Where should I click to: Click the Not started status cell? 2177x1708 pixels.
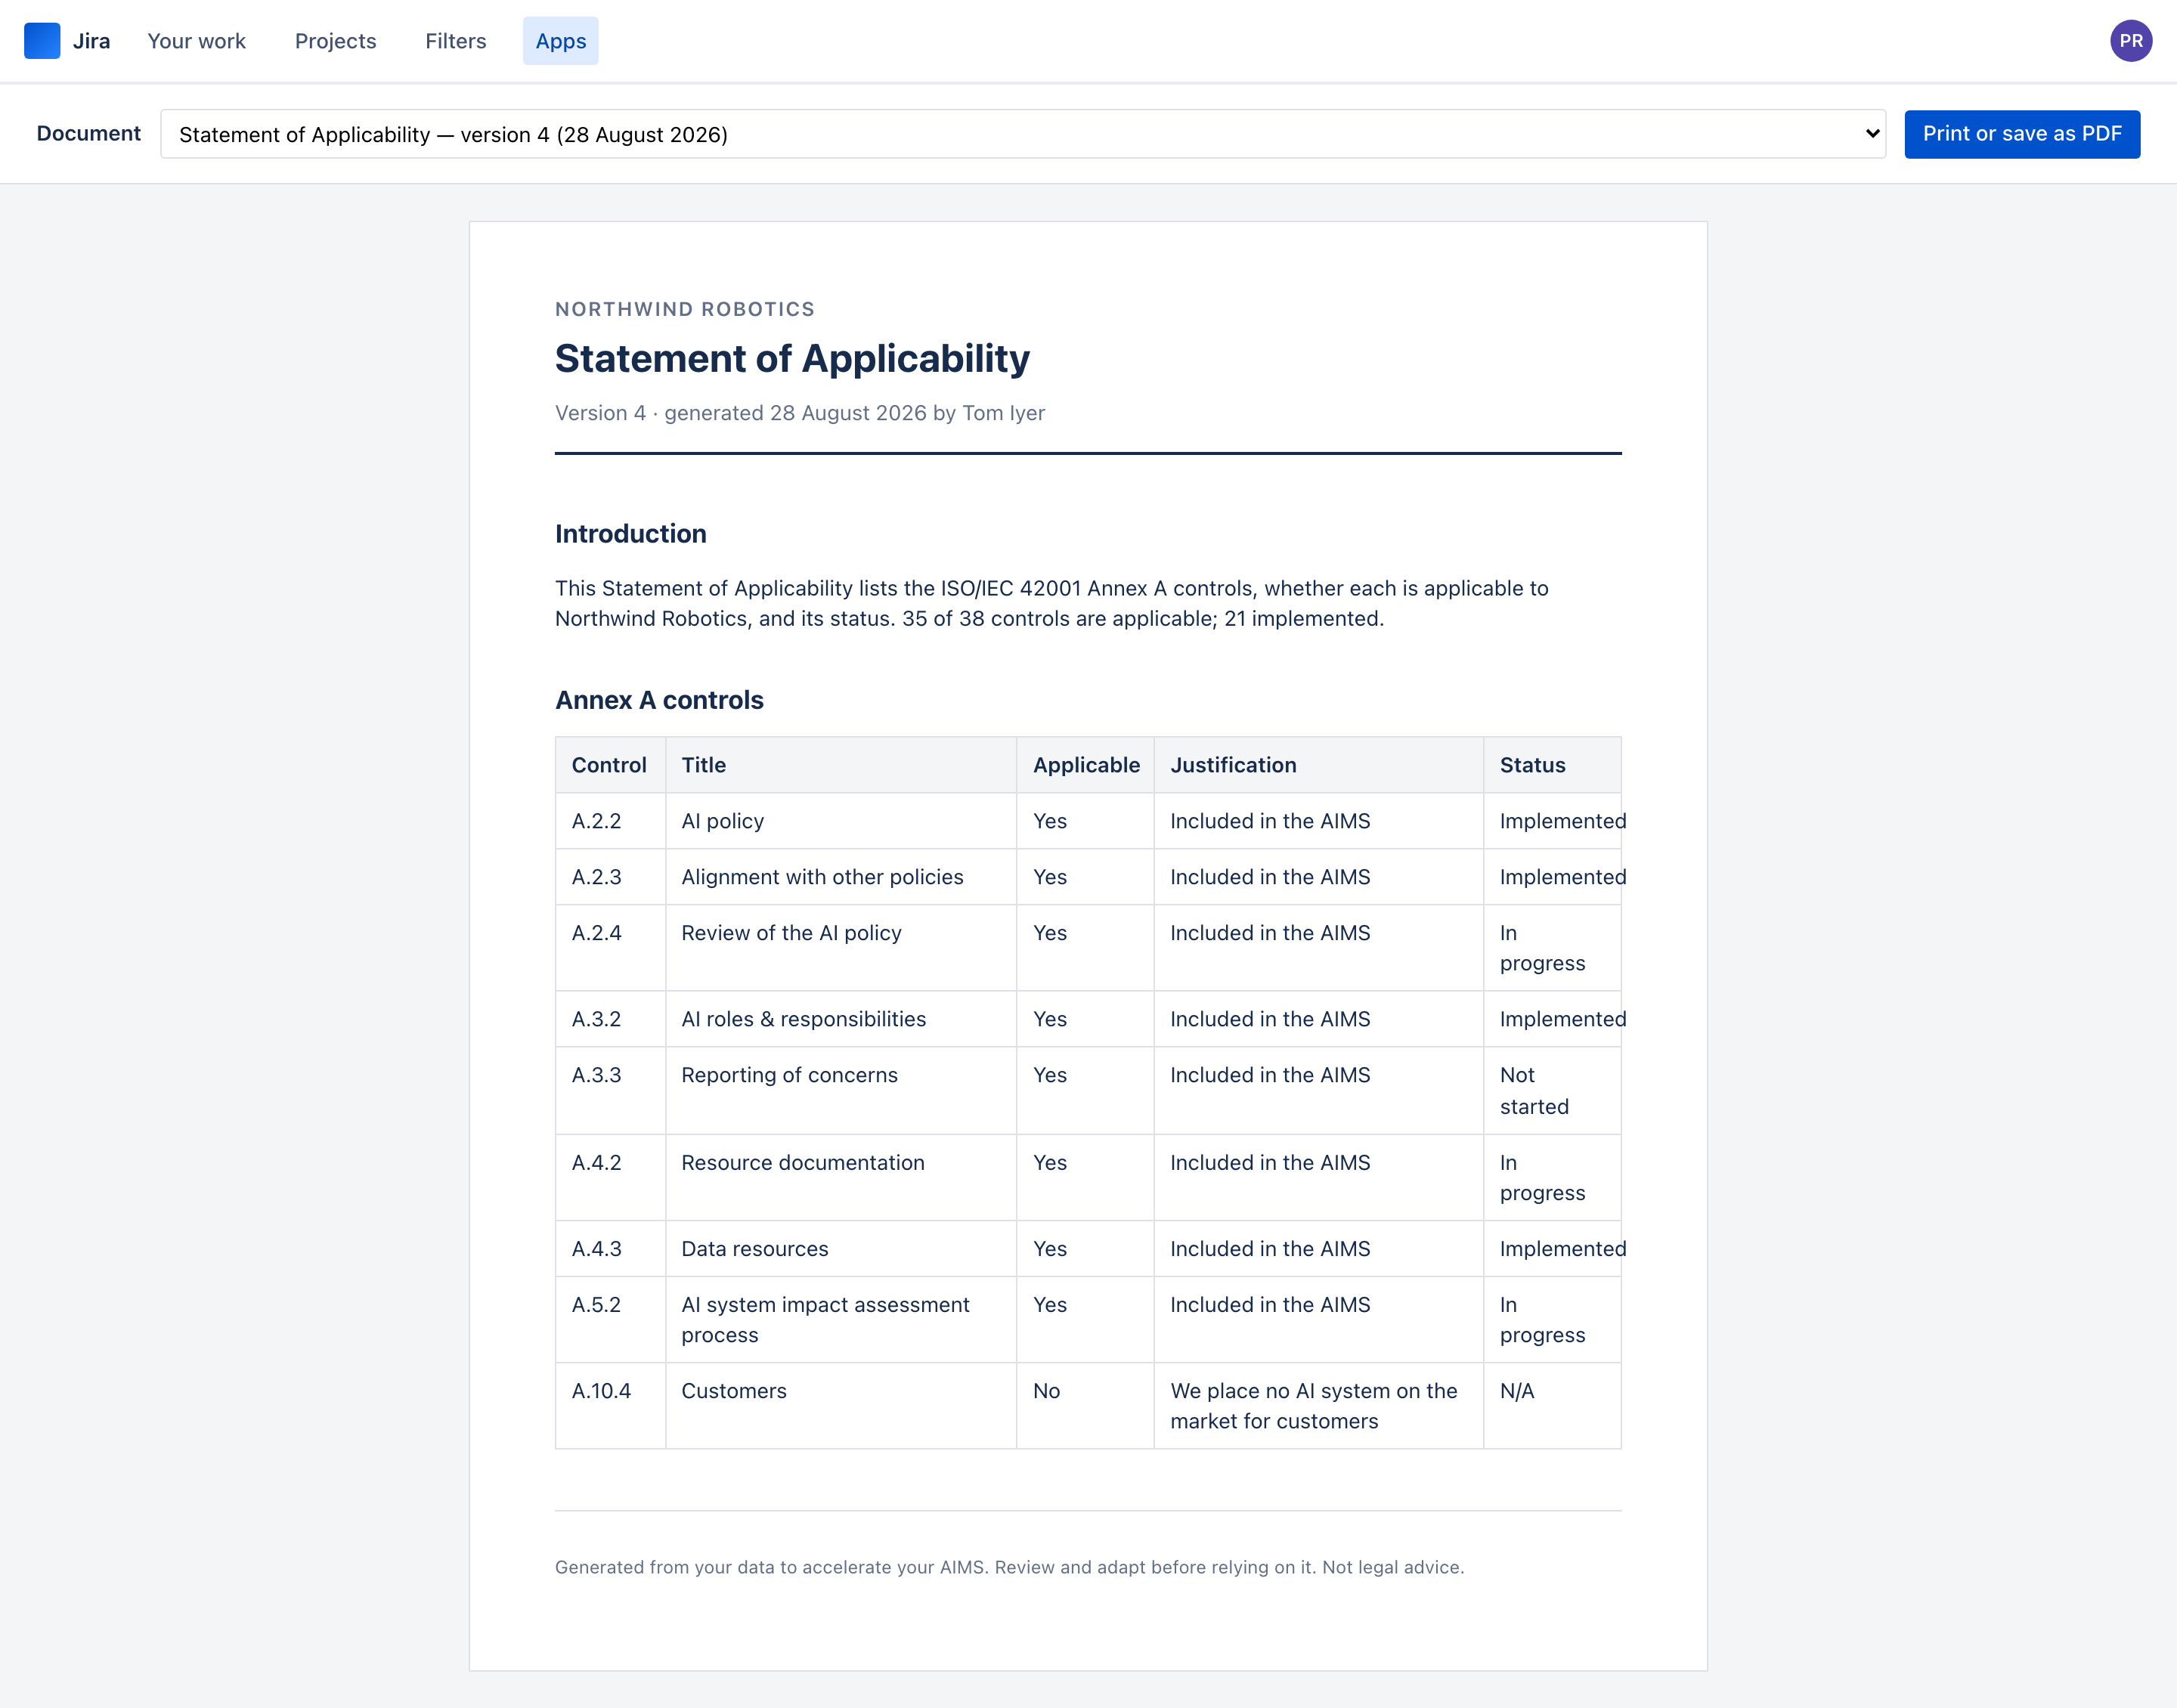pyautogui.click(x=1552, y=1091)
